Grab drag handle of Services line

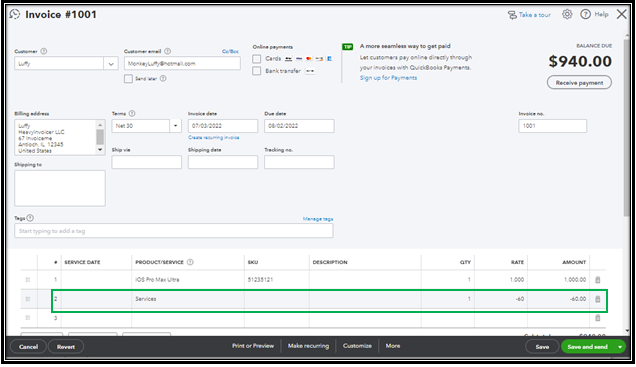(x=28, y=299)
